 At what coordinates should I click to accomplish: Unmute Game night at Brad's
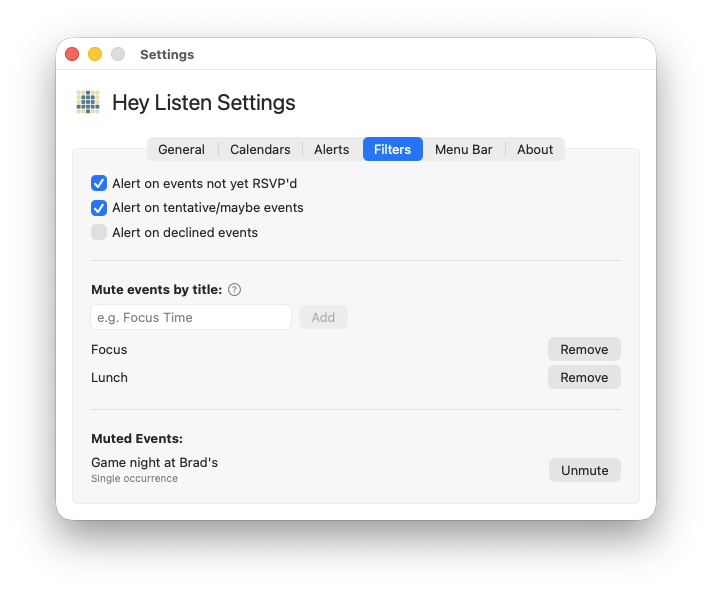(x=584, y=470)
